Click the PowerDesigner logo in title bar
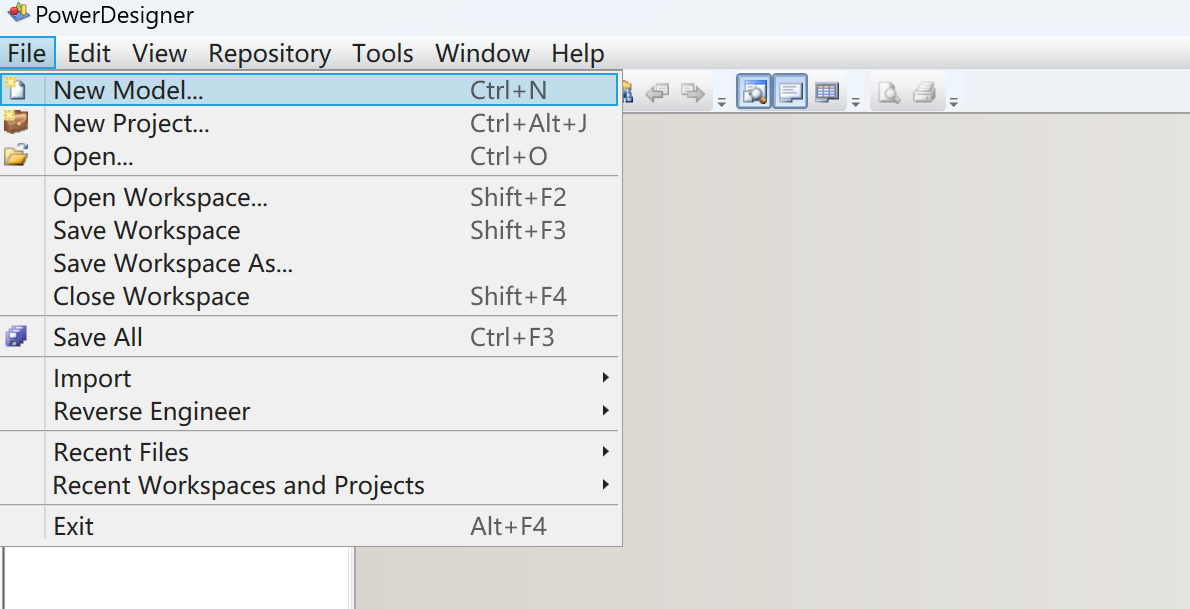 point(17,15)
